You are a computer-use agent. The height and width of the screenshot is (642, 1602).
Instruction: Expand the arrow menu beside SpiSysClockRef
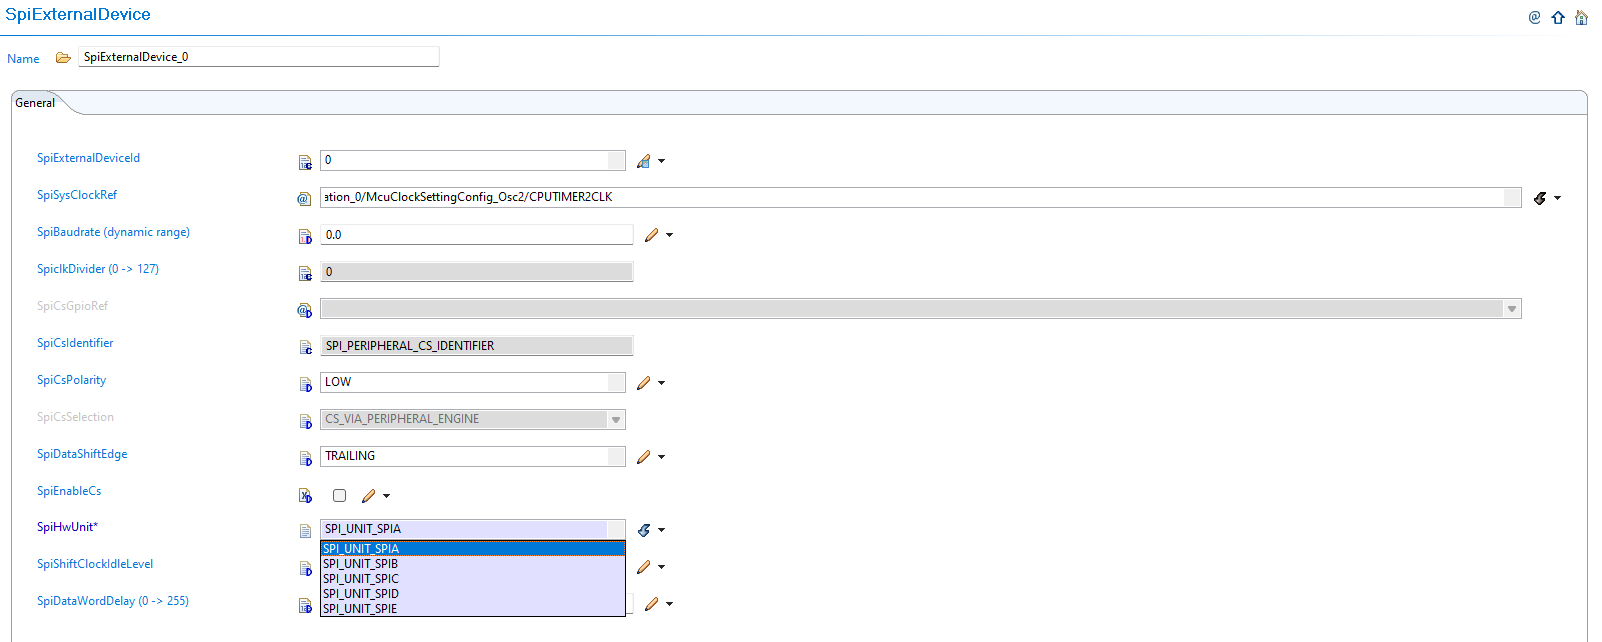(x=1557, y=198)
